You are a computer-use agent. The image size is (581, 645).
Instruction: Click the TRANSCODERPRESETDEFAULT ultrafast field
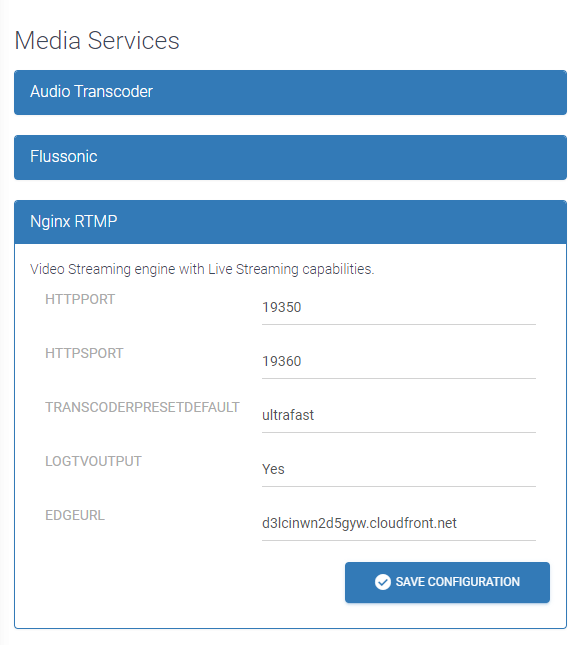coord(399,416)
